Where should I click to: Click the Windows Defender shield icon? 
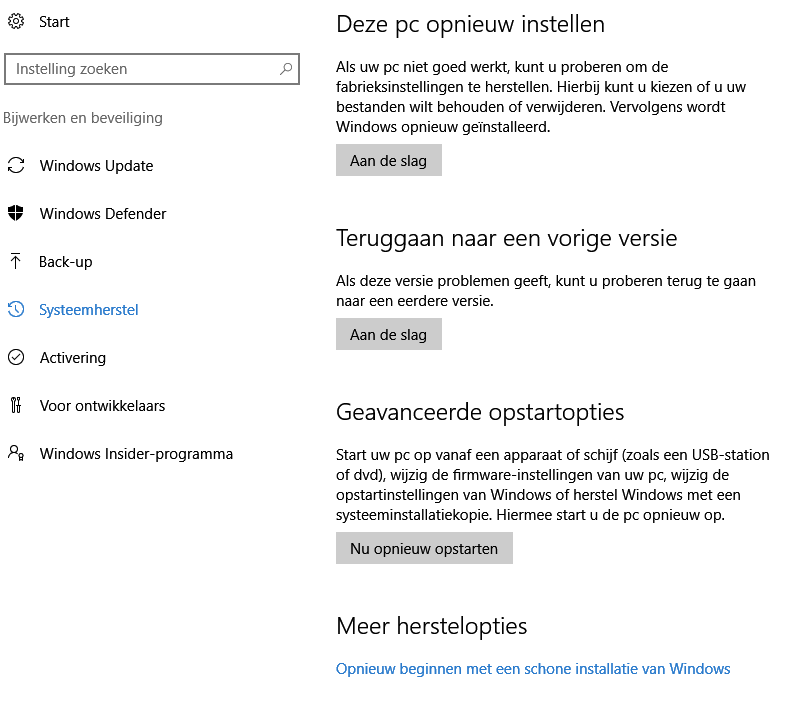[x=16, y=214]
